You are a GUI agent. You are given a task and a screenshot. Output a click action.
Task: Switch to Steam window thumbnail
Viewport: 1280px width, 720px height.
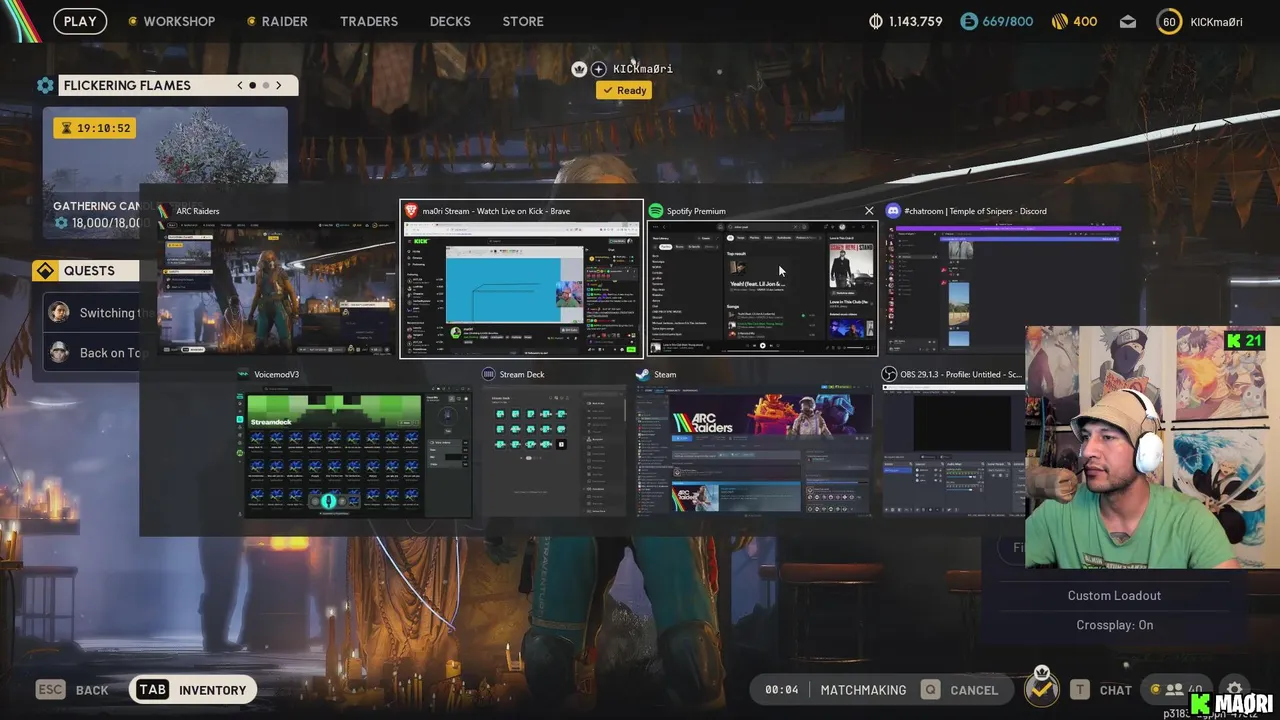755,451
